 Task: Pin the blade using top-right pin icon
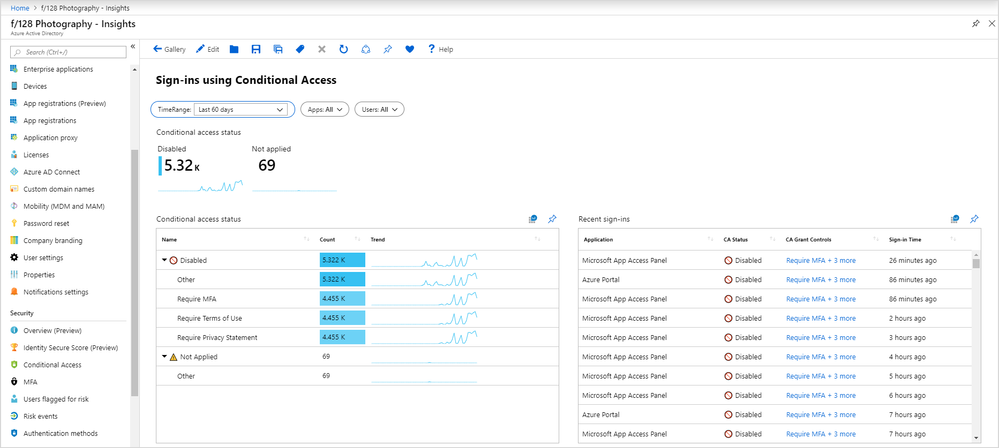(x=976, y=24)
